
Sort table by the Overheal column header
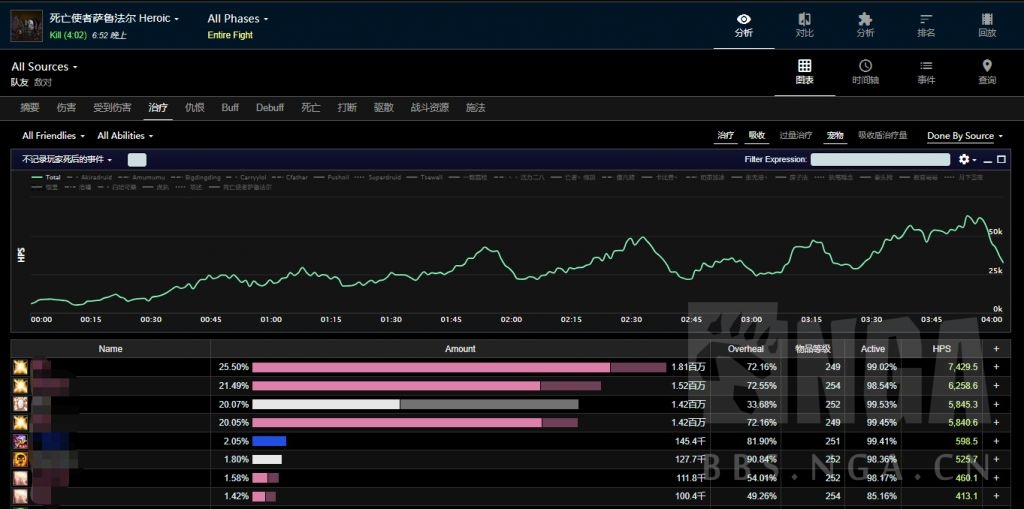[746, 349]
